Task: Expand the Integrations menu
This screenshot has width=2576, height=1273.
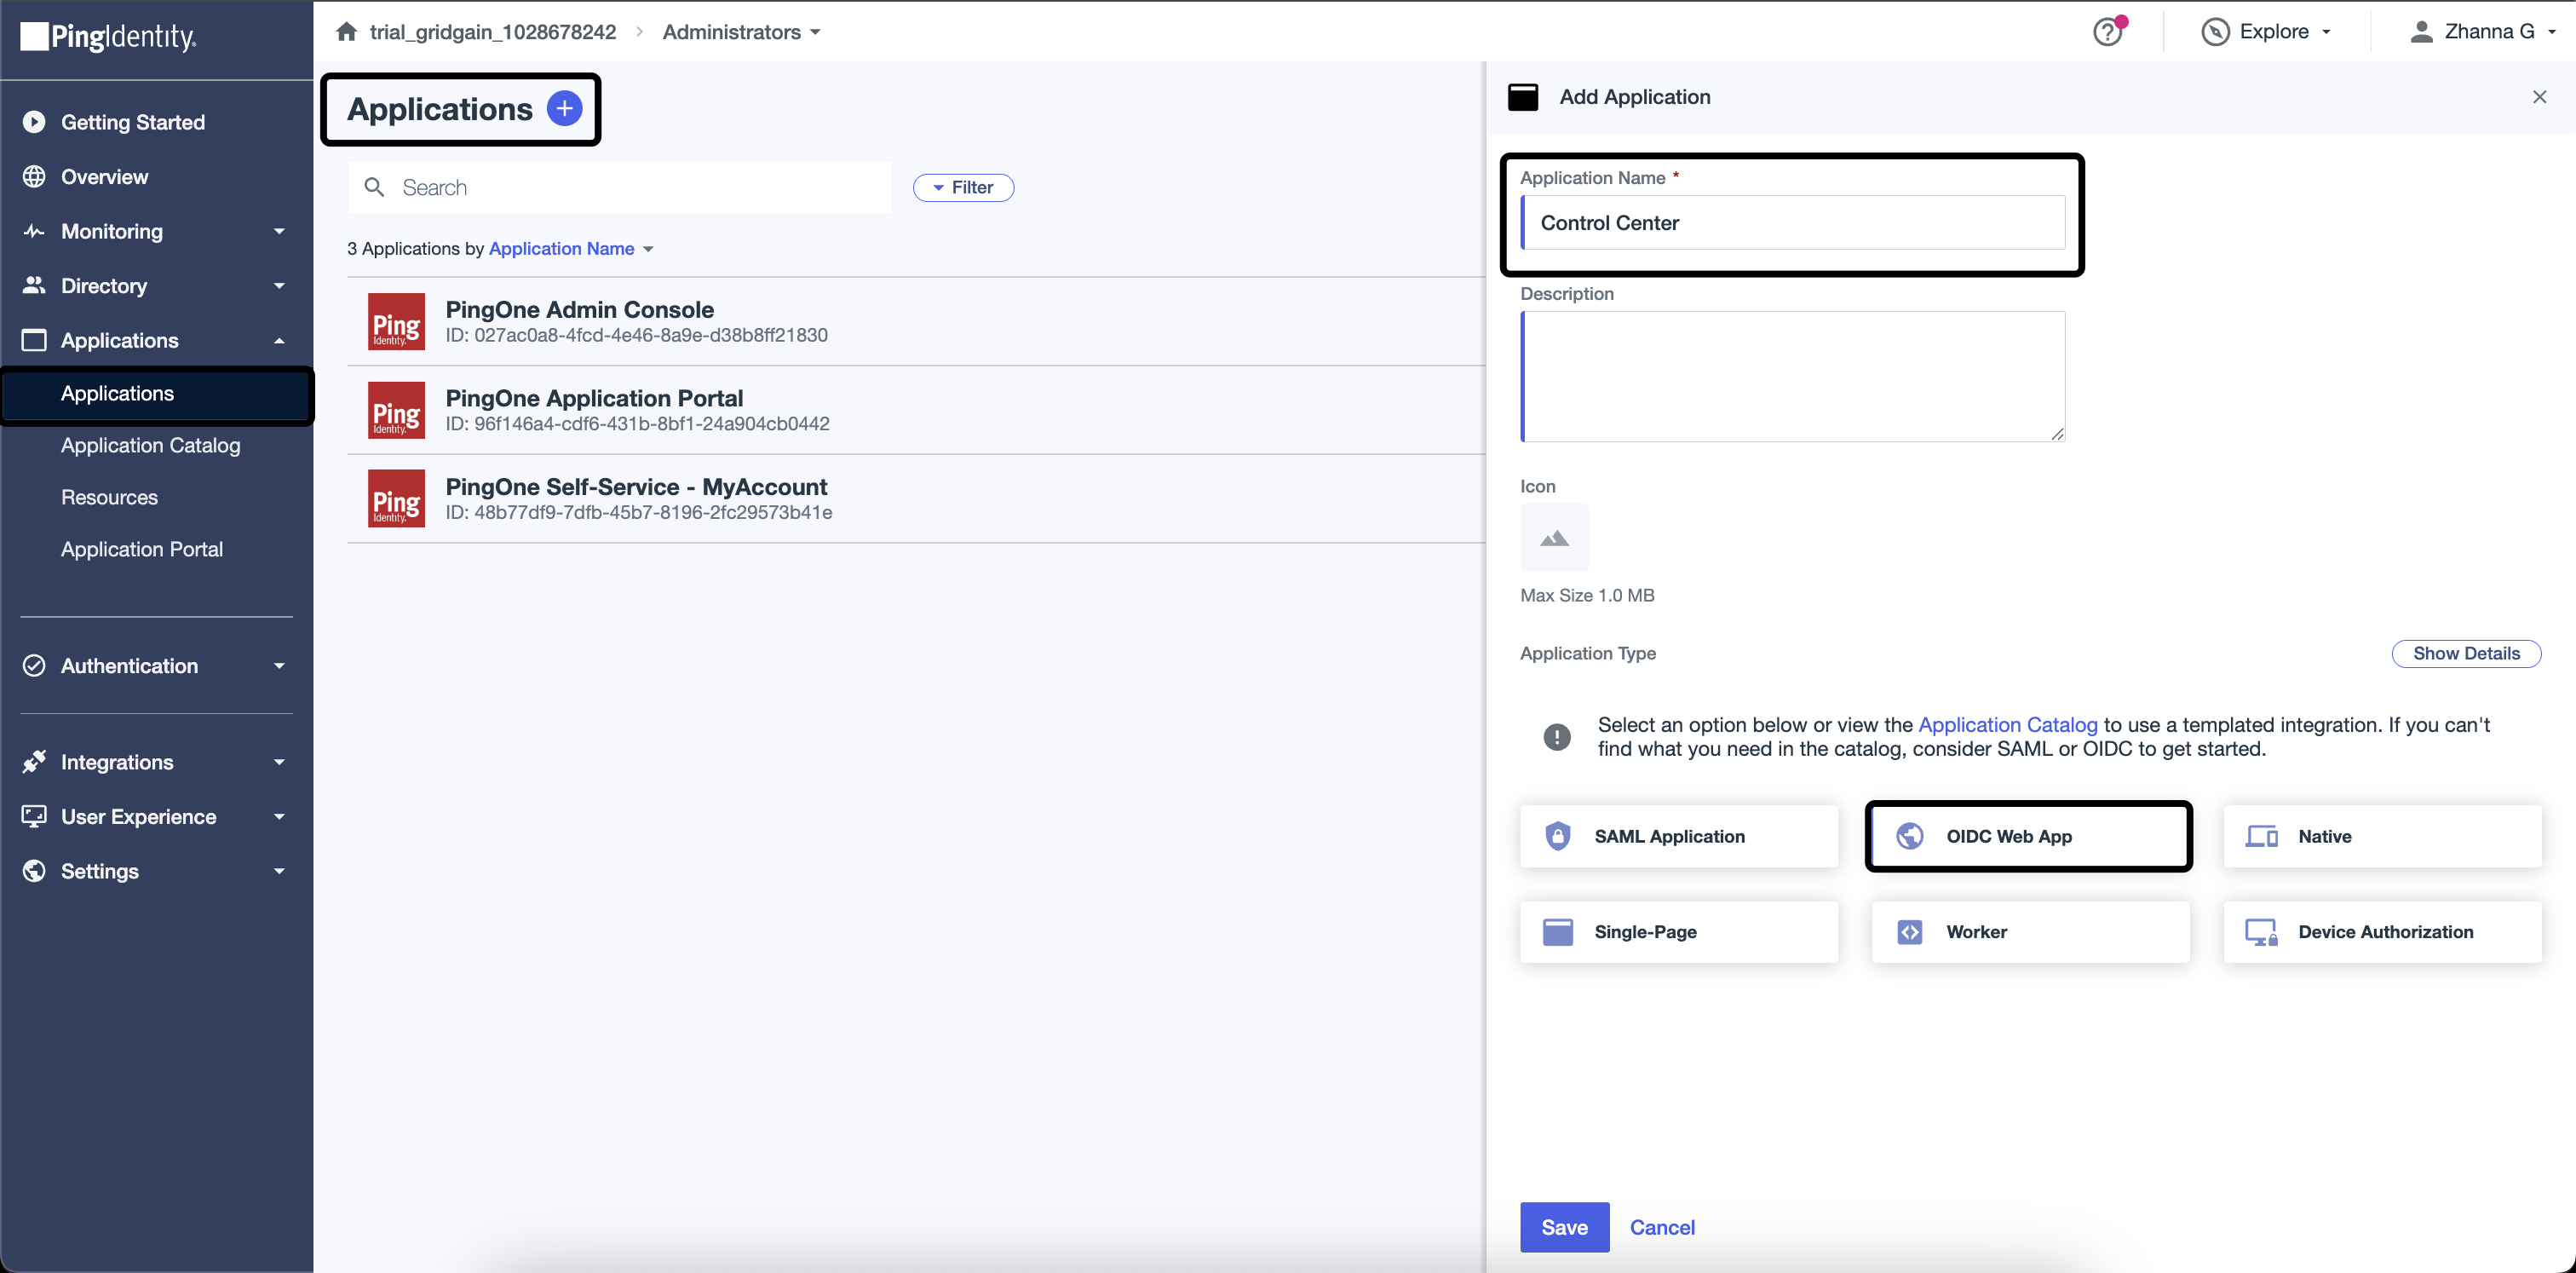Action: pyautogui.click(x=279, y=762)
